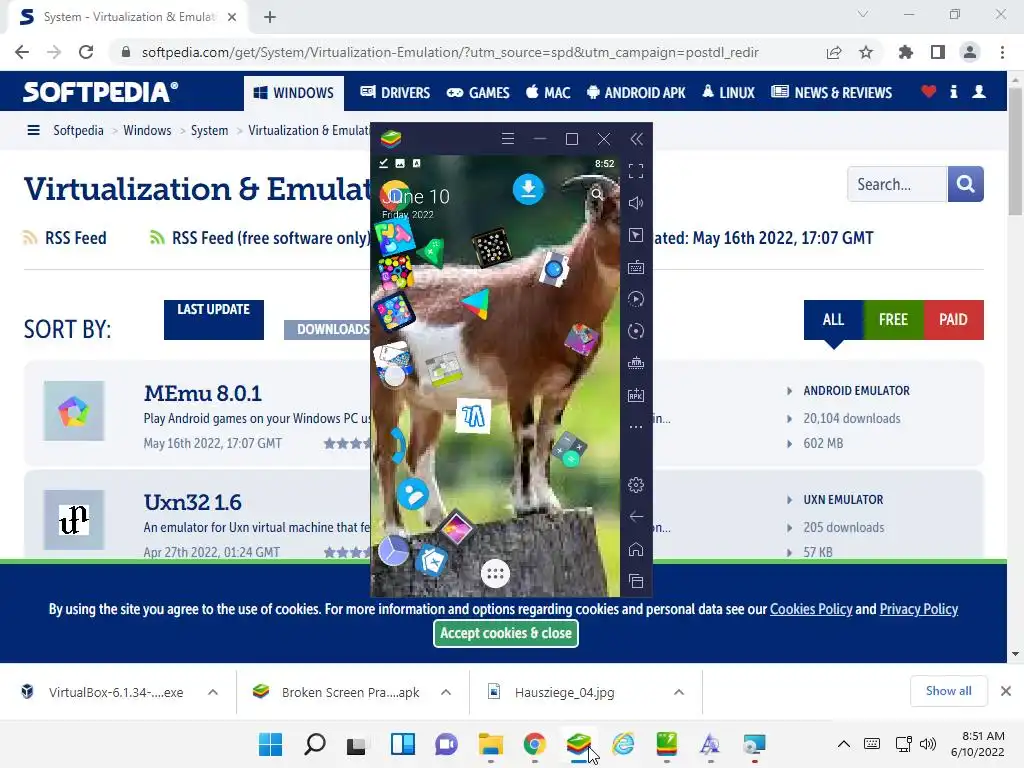Open the BlueStacks hamburger menu

tap(508, 138)
